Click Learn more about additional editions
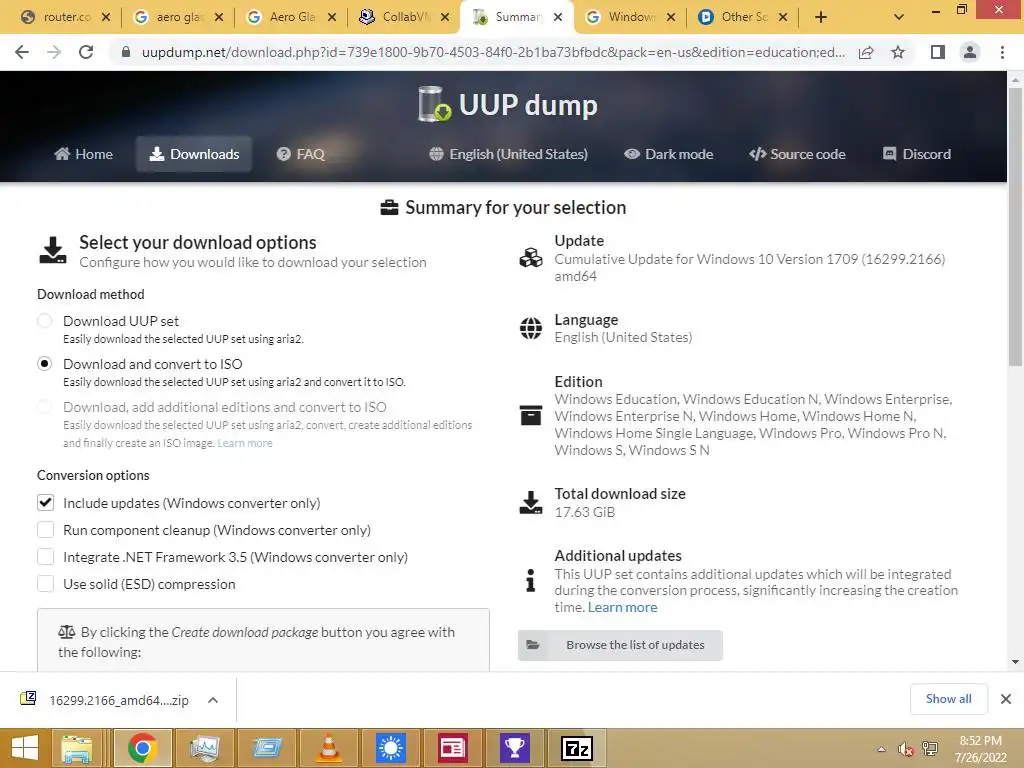The width and height of the screenshot is (1024, 768). pos(245,443)
